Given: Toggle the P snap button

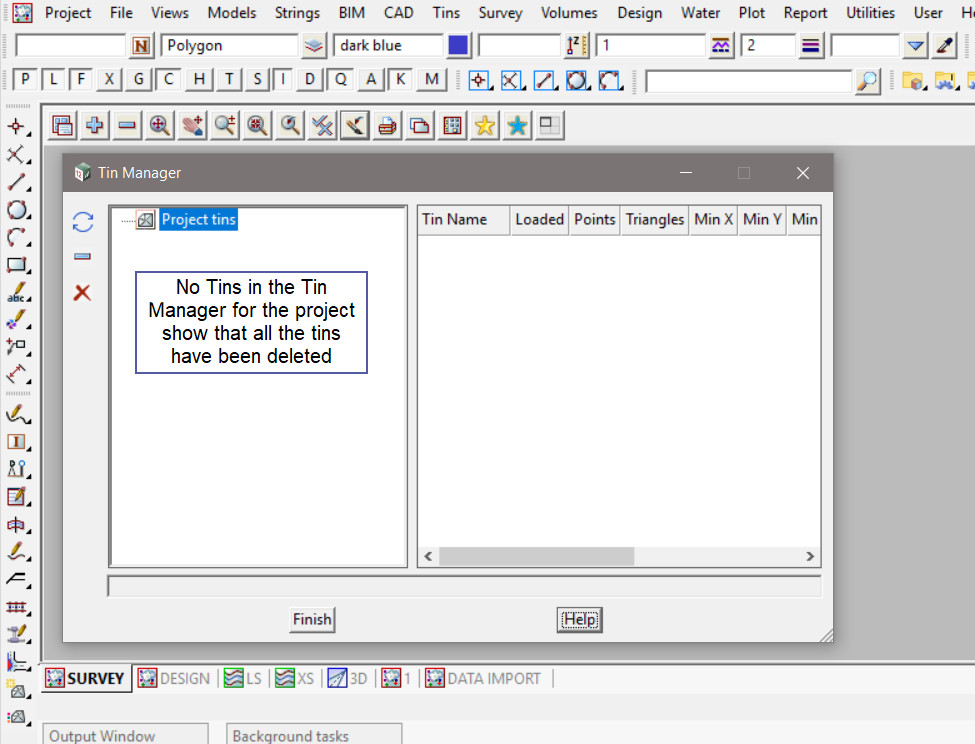Looking at the screenshot, I should point(25,80).
